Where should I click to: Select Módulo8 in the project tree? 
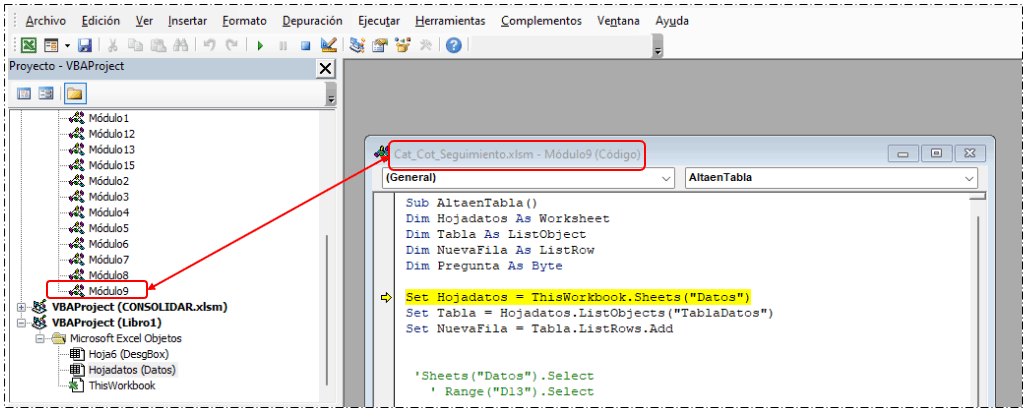tap(109, 275)
